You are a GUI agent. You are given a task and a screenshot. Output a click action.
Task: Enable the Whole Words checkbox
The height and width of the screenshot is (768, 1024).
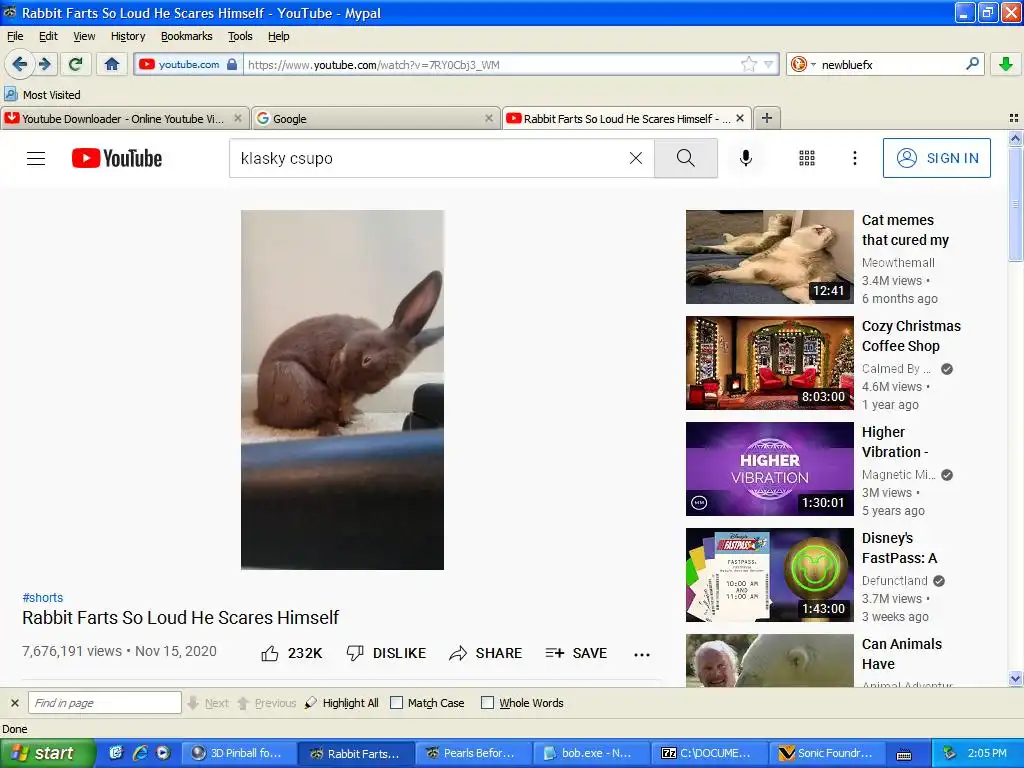(x=487, y=703)
